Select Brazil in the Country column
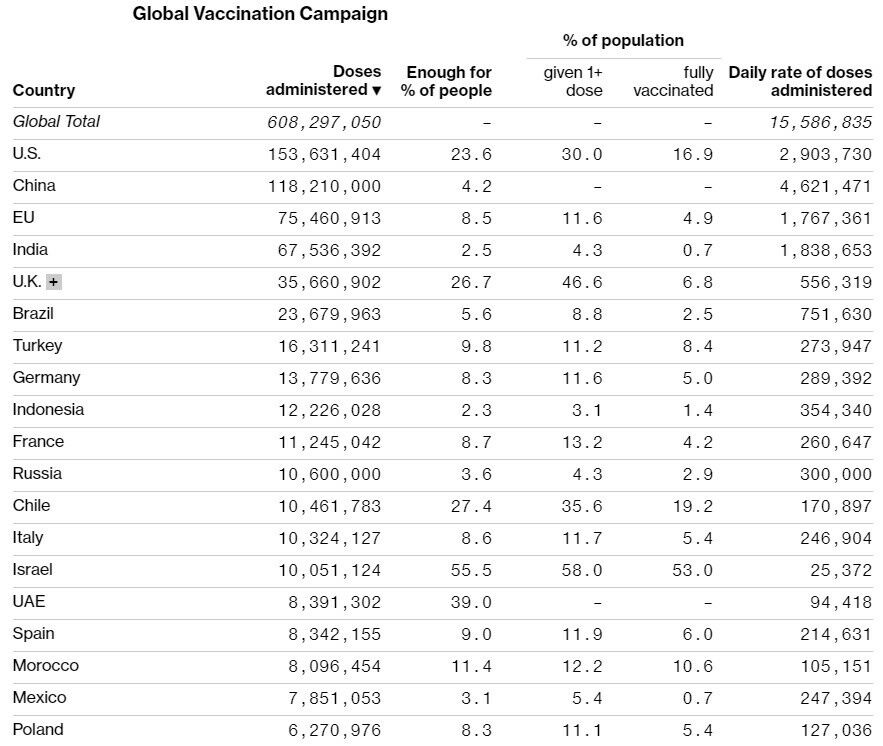 pyautogui.click(x=33, y=314)
